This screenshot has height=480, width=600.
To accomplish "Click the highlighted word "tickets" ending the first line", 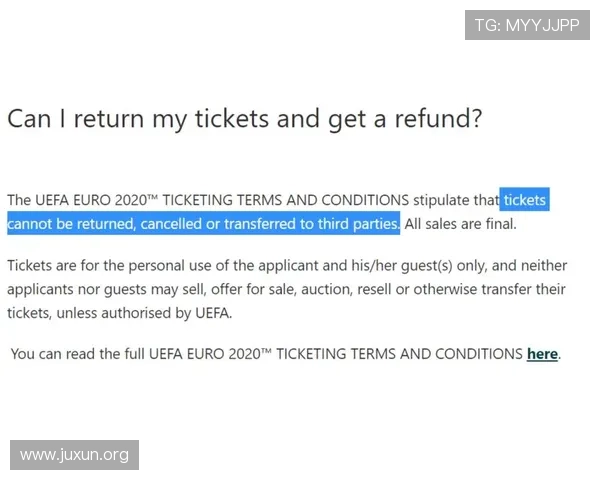I will (524, 200).
